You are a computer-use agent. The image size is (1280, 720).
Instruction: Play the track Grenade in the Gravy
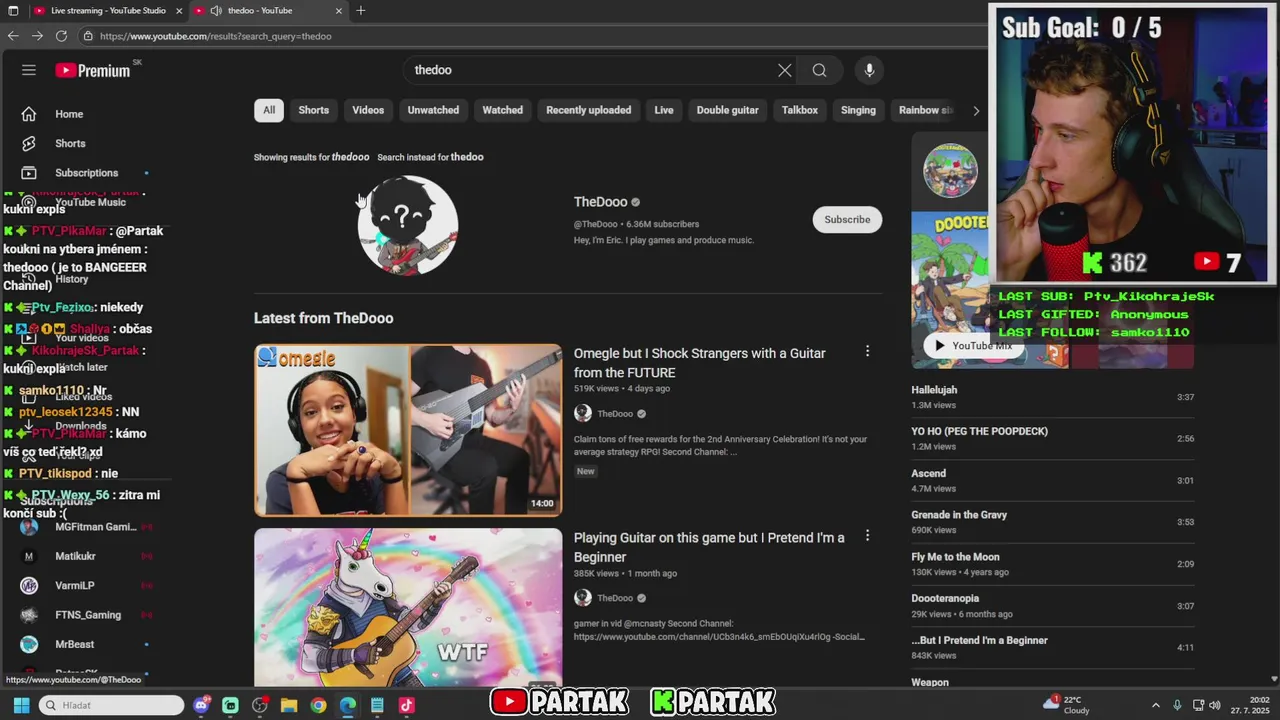coord(1052,522)
